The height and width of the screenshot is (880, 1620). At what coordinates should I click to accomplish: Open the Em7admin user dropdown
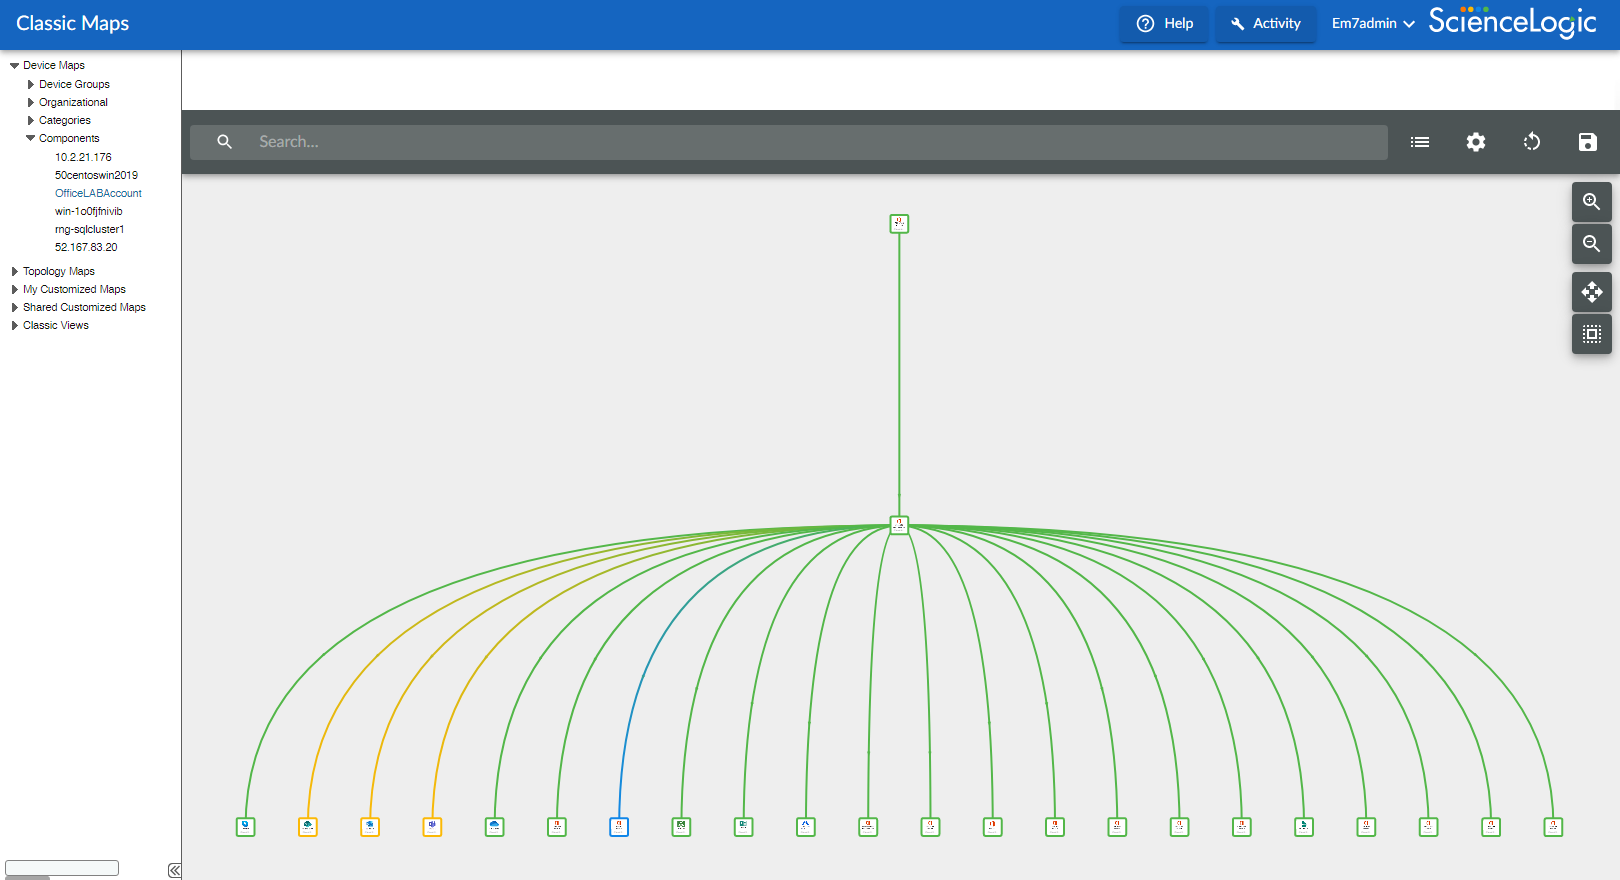tap(1373, 23)
